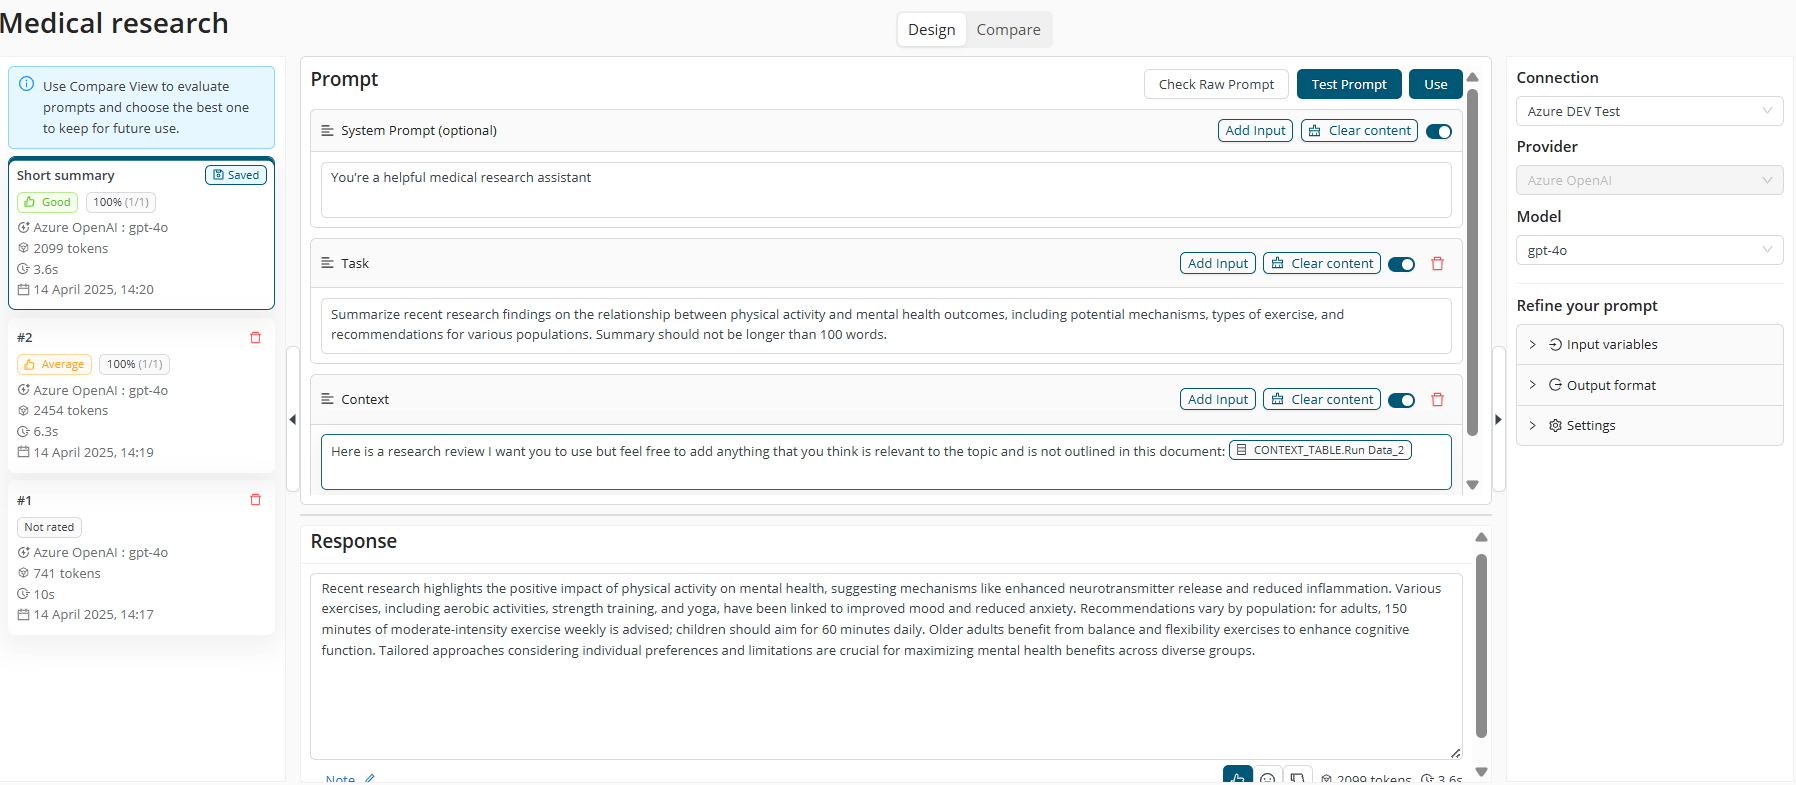
Task: Switch to the Compare tab
Action: pos(1008,30)
